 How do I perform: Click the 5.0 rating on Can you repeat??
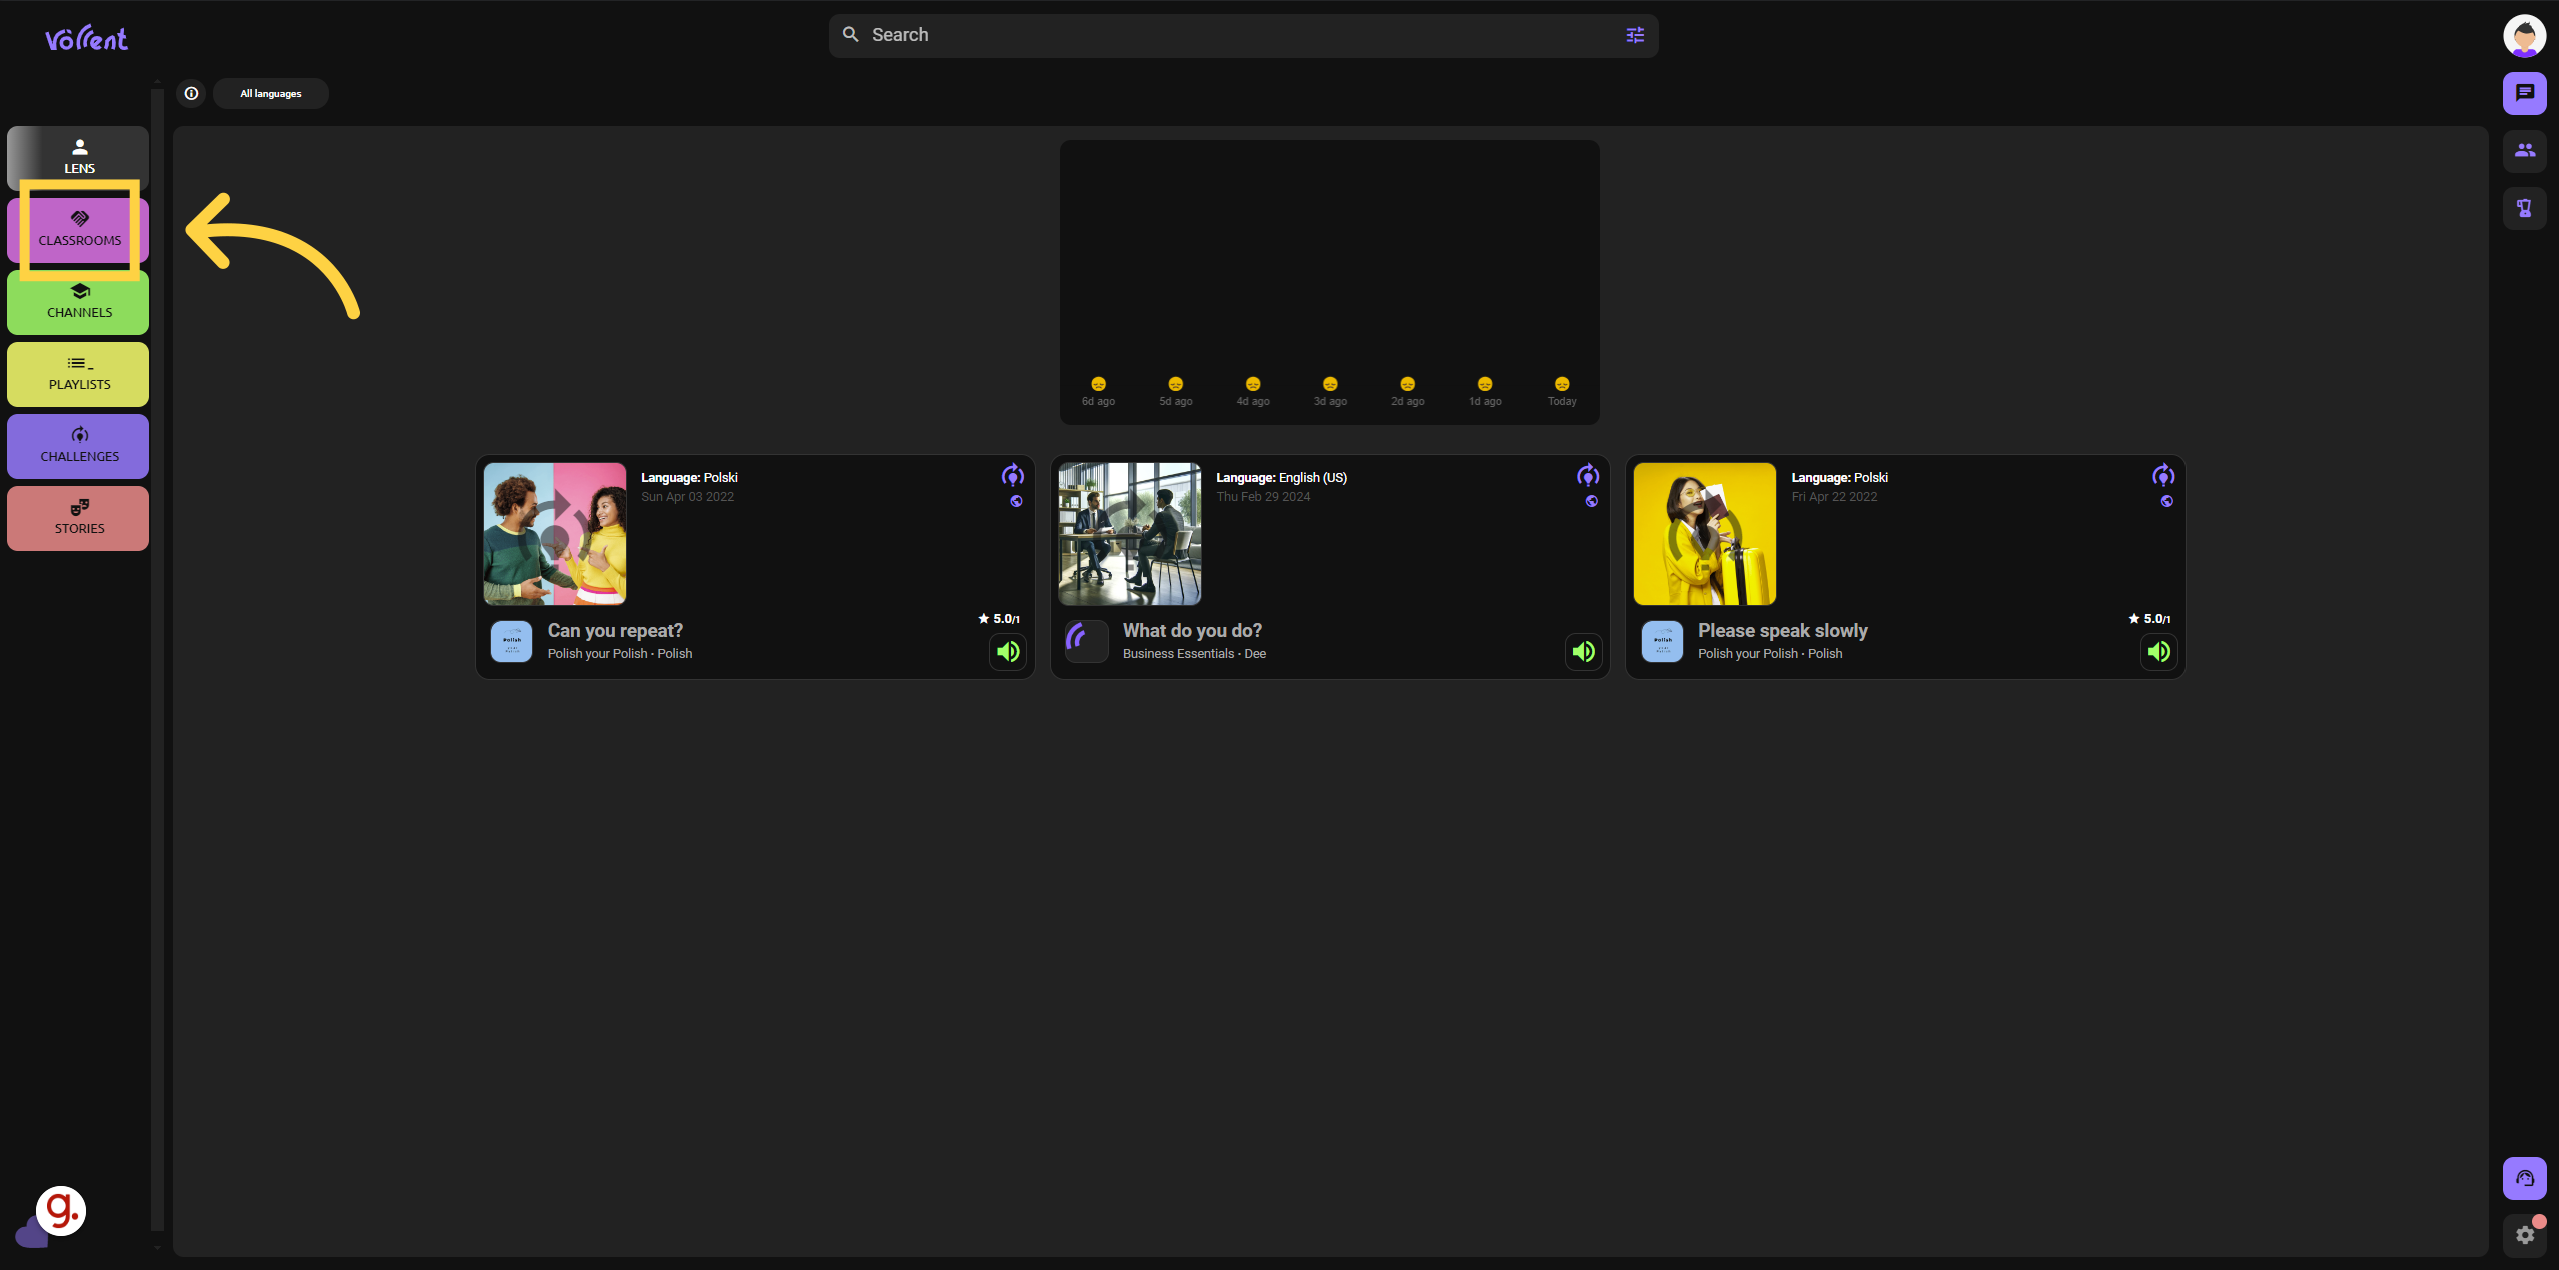999,619
